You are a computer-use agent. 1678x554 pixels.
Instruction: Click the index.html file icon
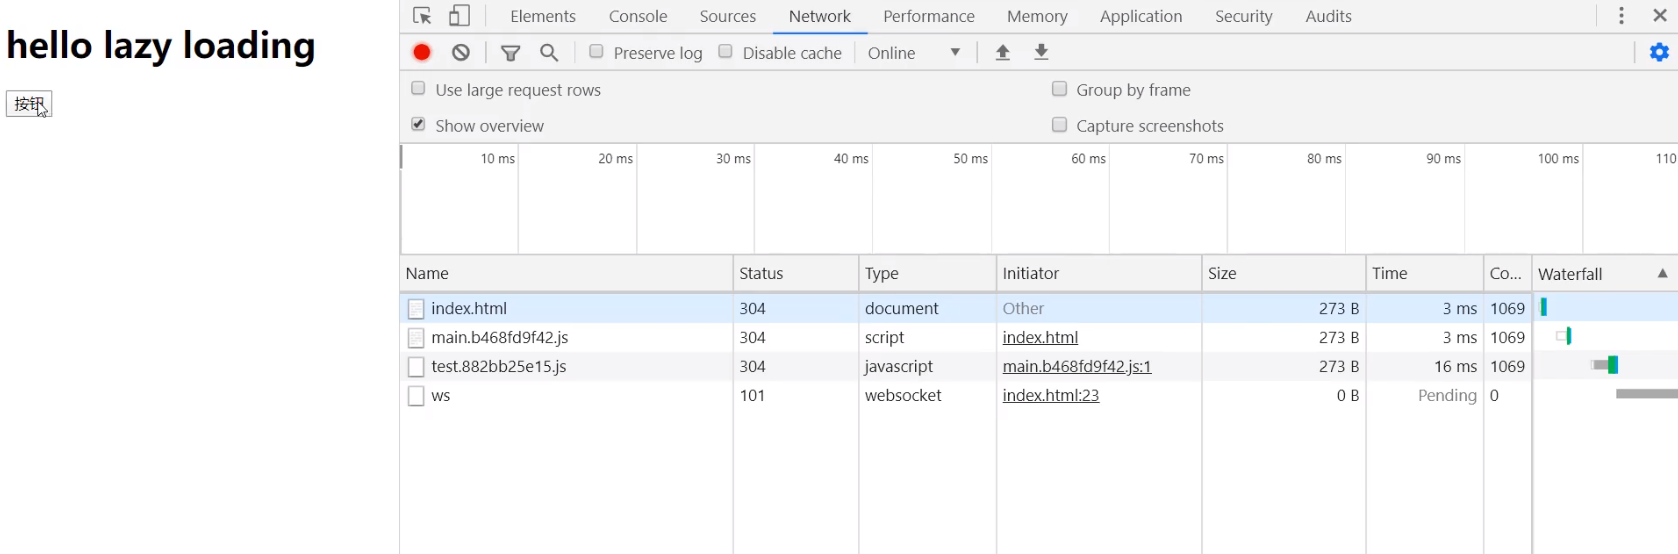click(x=416, y=309)
